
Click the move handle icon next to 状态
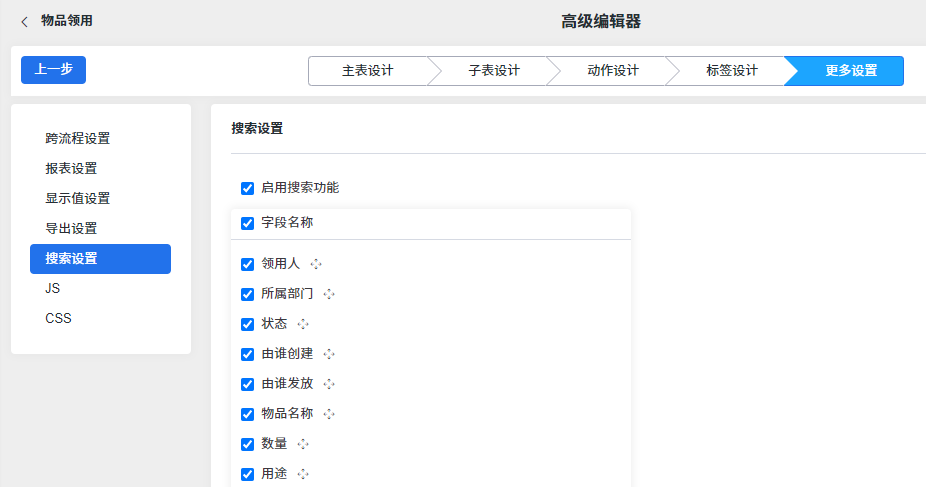coord(303,324)
